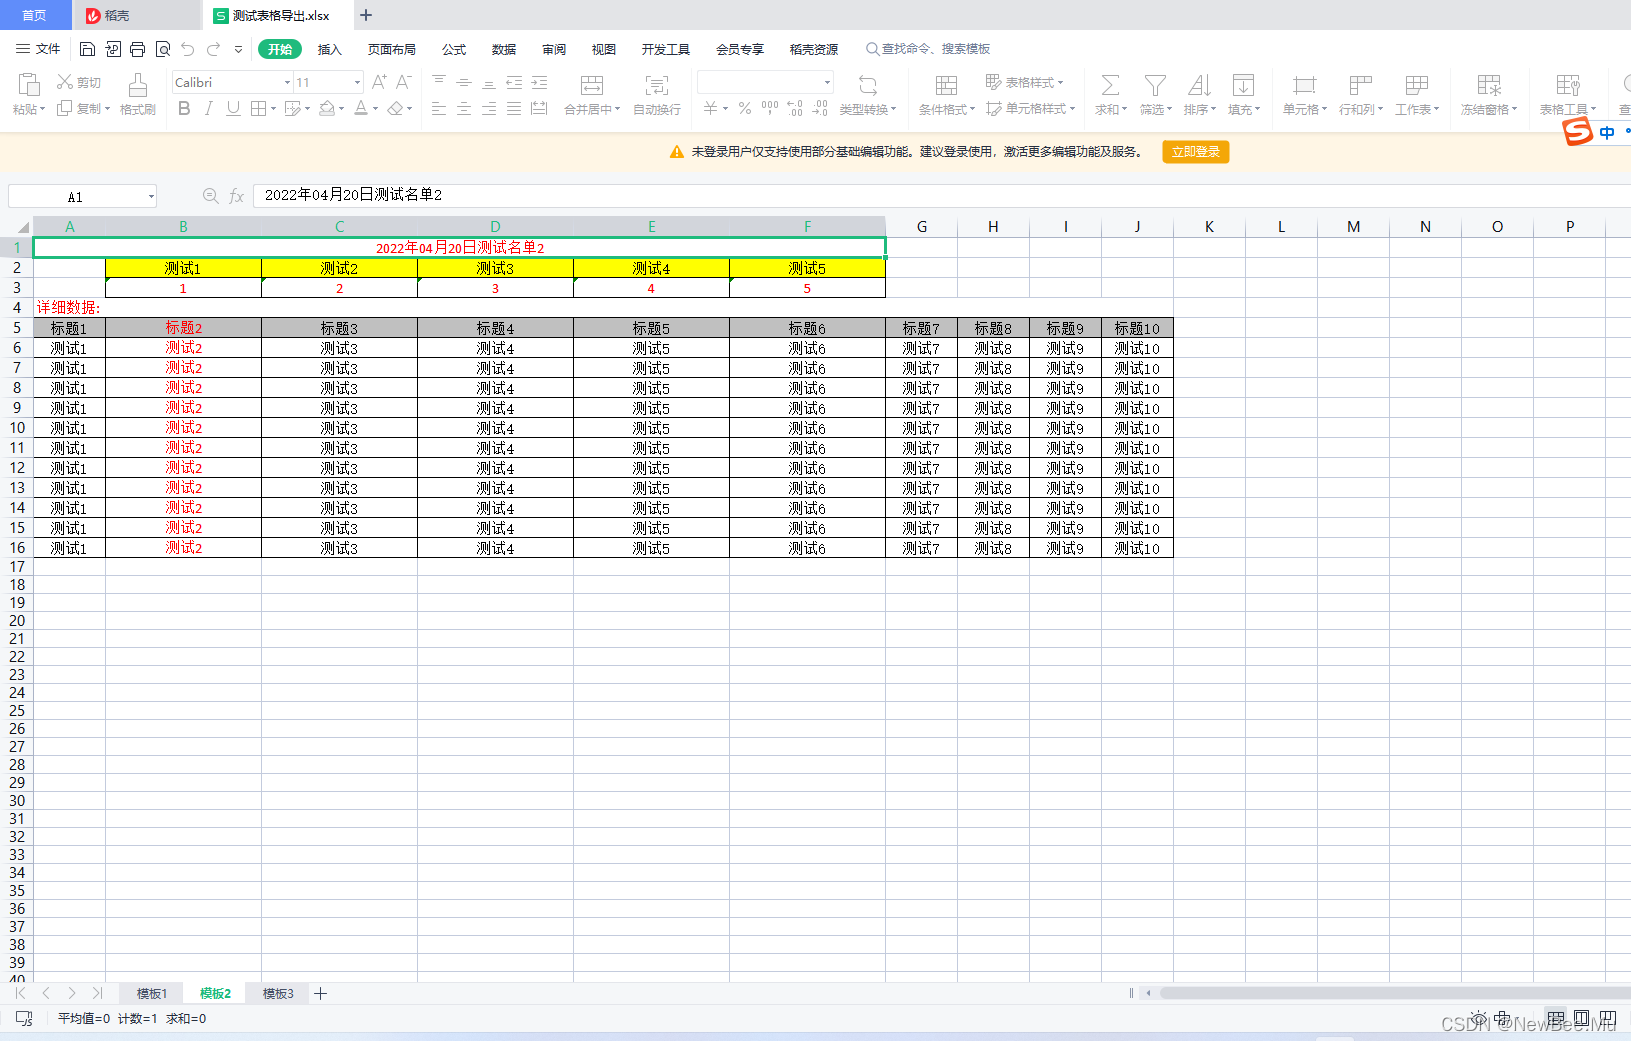This screenshot has width=1631, height=1041.
Task: Open the 文件 file menu
Action: 38,49
